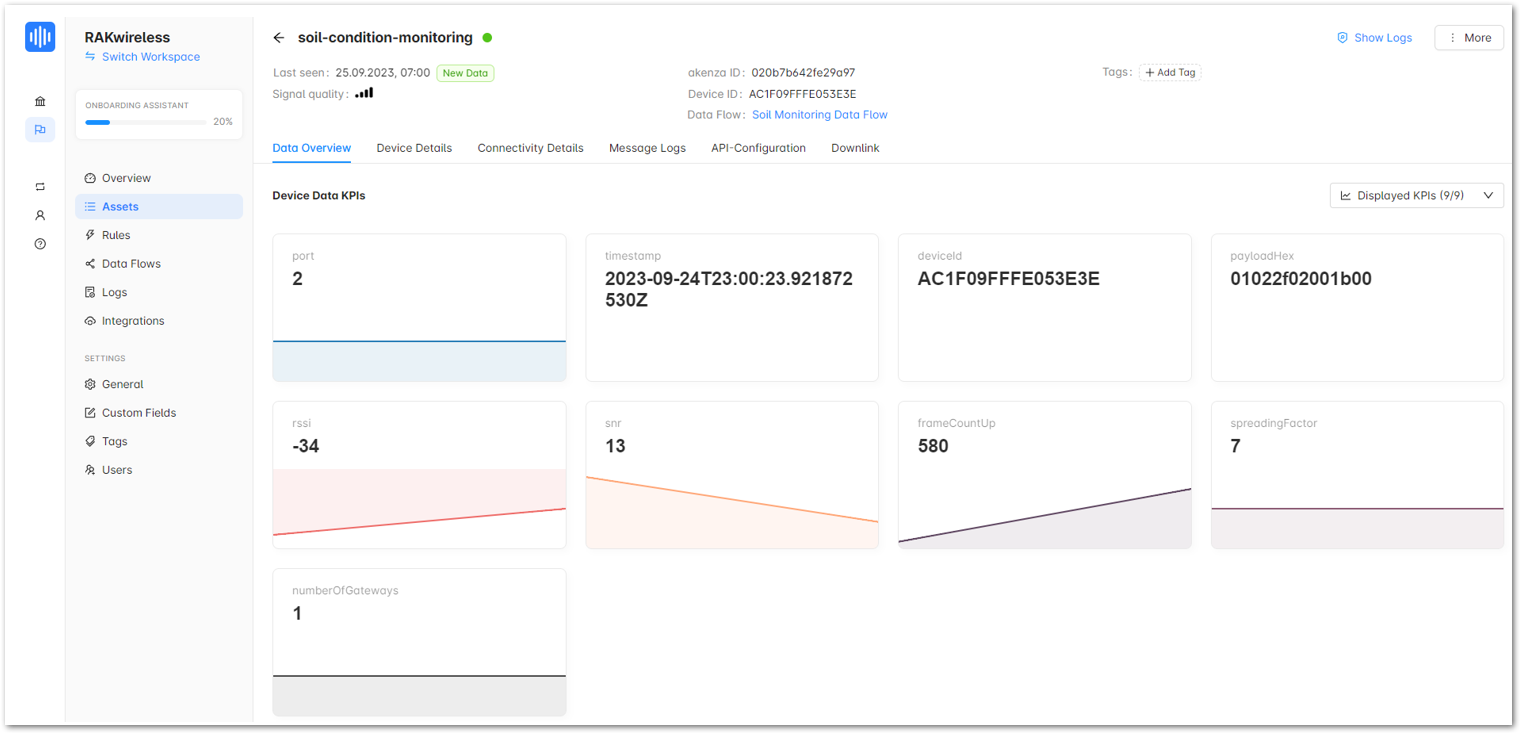Click the repeat arrows icon in left rail
Viewport: 1521px width, 734px height.
pos(40,186)
